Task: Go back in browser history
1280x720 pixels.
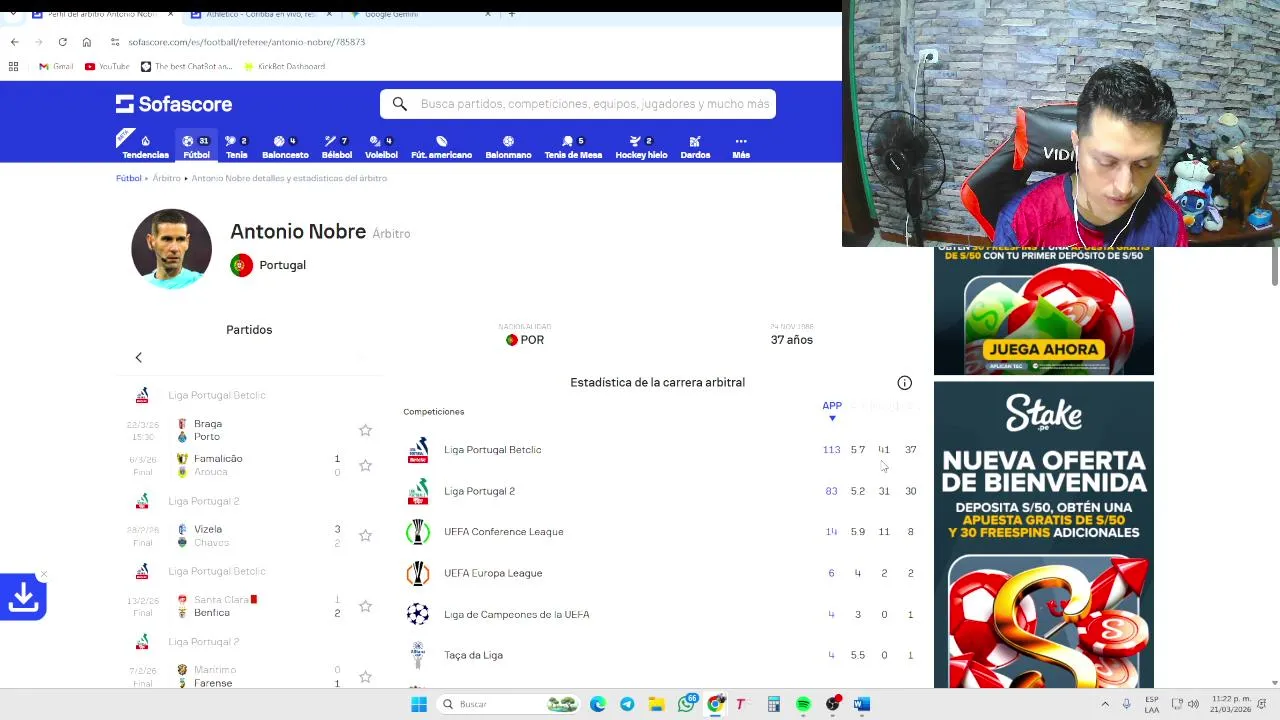Action: pos(14,42)
